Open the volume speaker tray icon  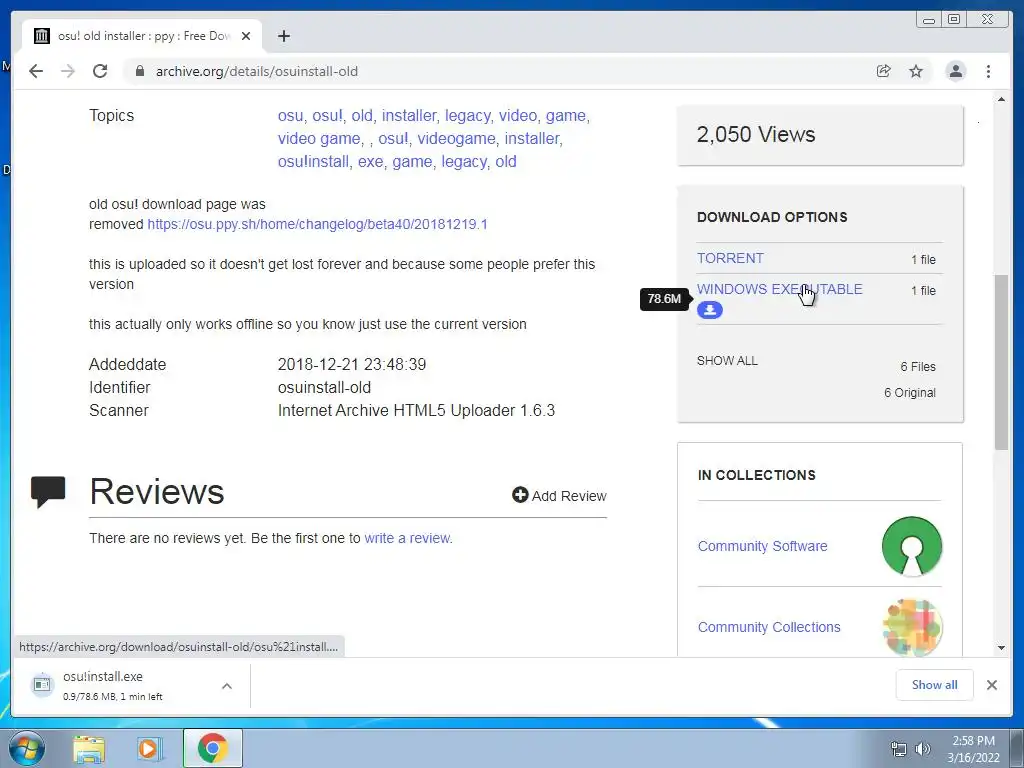(x=922, y=749)
